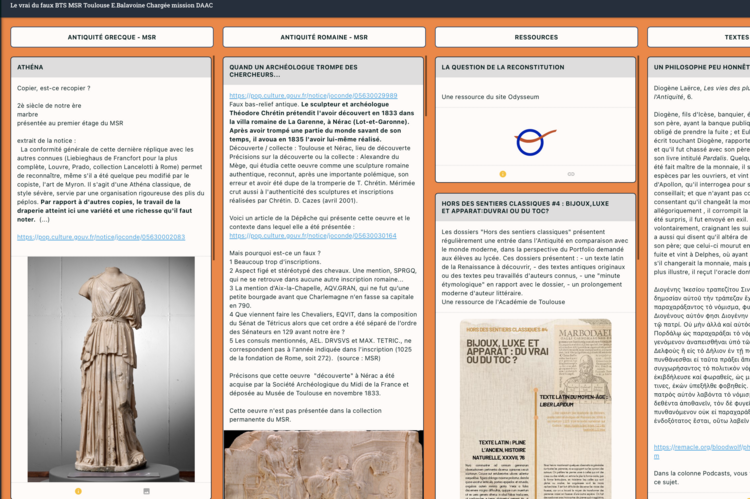Click the text 'Une ressource du site Odysseum'
The height and width of the screenshot is (499, 750).
(x=490, y=97)
